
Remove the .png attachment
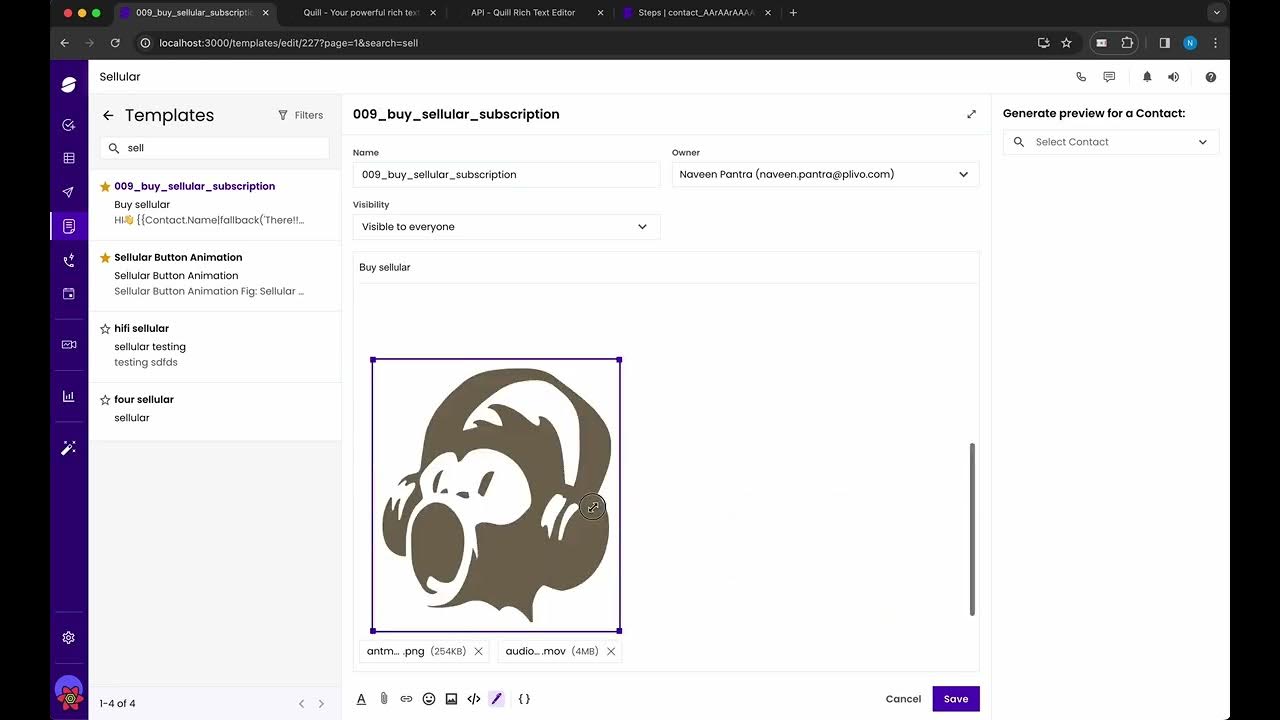click(478, 651)
